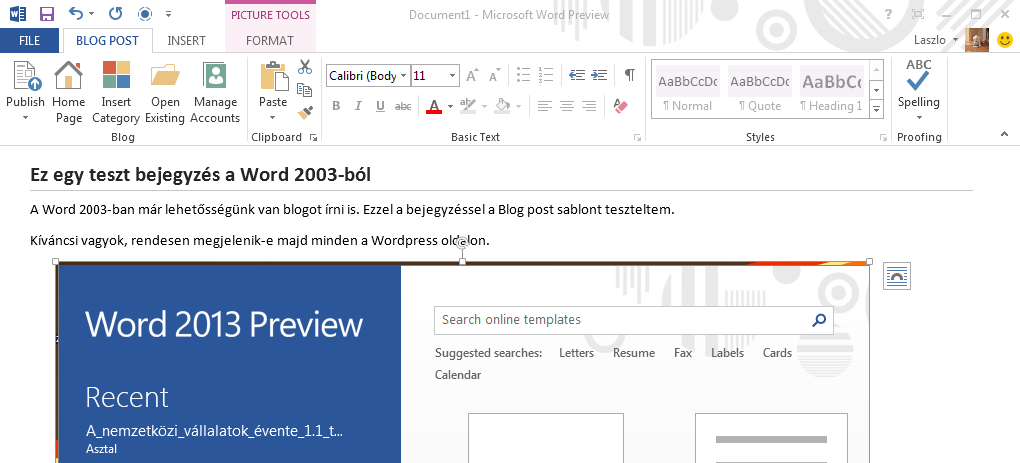The height and width of the screenshot is (463, 1020).
Task: Switch to the BLOG POST tab
Action: [x=107, y=40]
